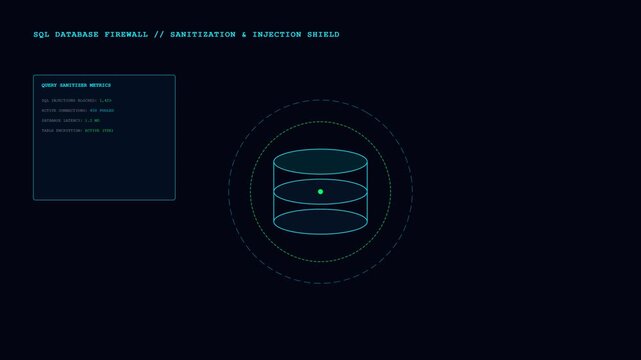Click the database cylinder bottom disk
Screen dimensions: 641x360
pos(320,221)
